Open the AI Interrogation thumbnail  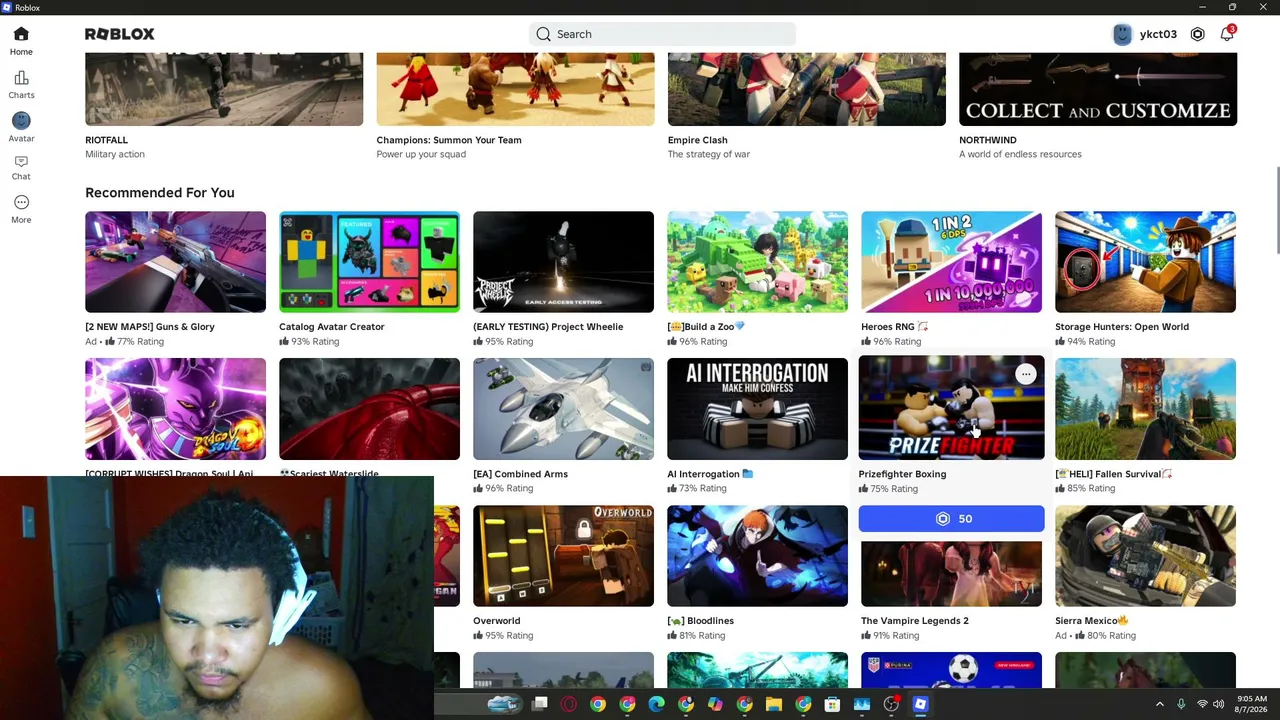pos(757,409)
